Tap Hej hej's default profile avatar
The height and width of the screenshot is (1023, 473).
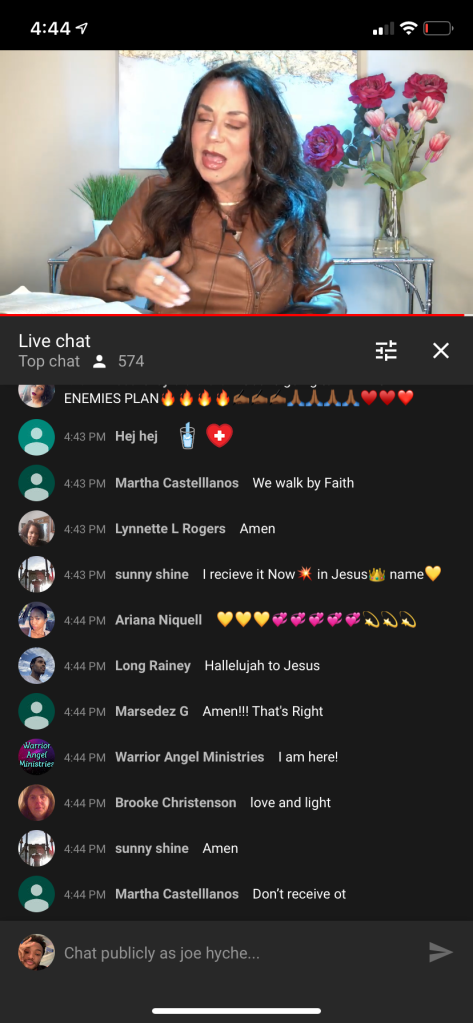pos(37,437)
